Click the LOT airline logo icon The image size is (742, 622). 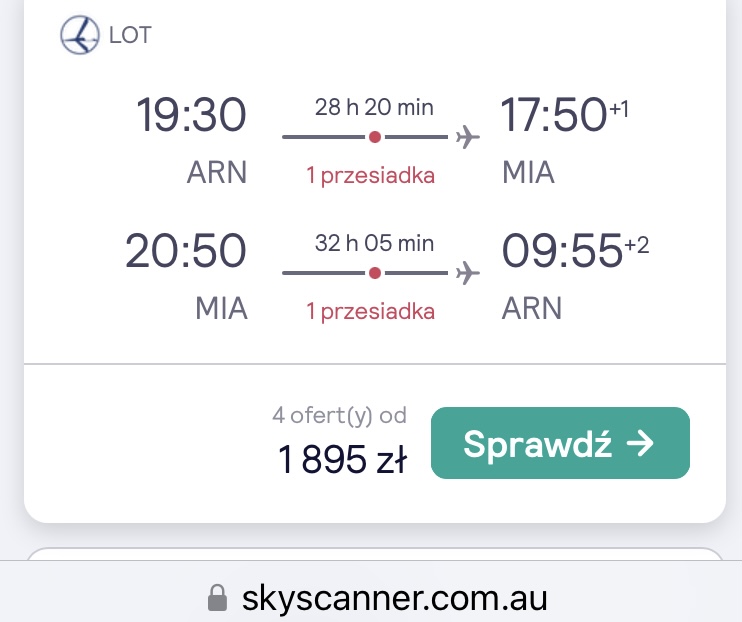[80, 35]
